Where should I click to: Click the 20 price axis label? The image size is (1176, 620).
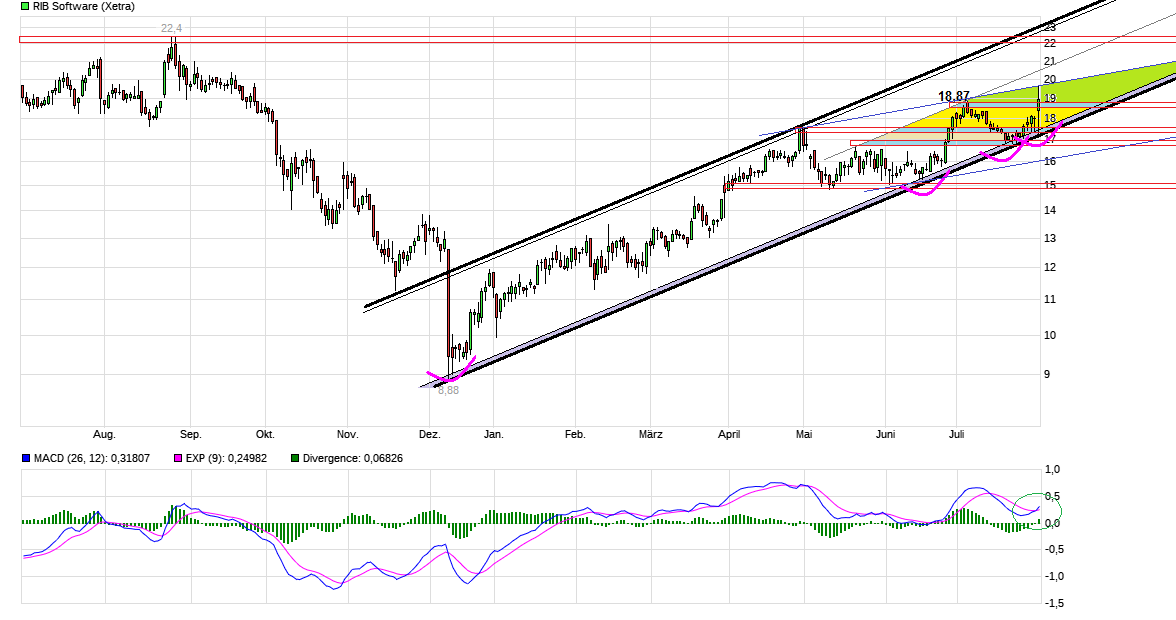1050,79
